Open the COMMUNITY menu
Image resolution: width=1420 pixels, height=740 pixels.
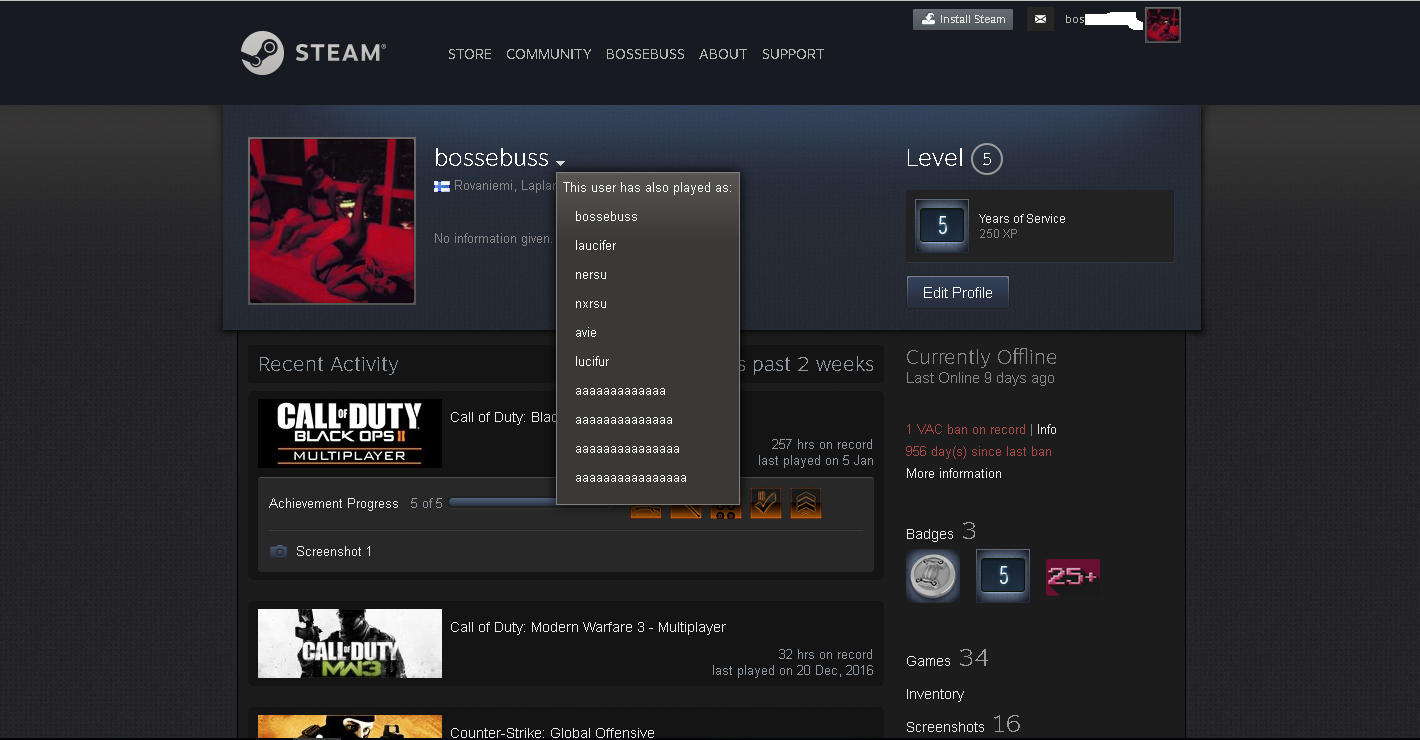[549, 54]
